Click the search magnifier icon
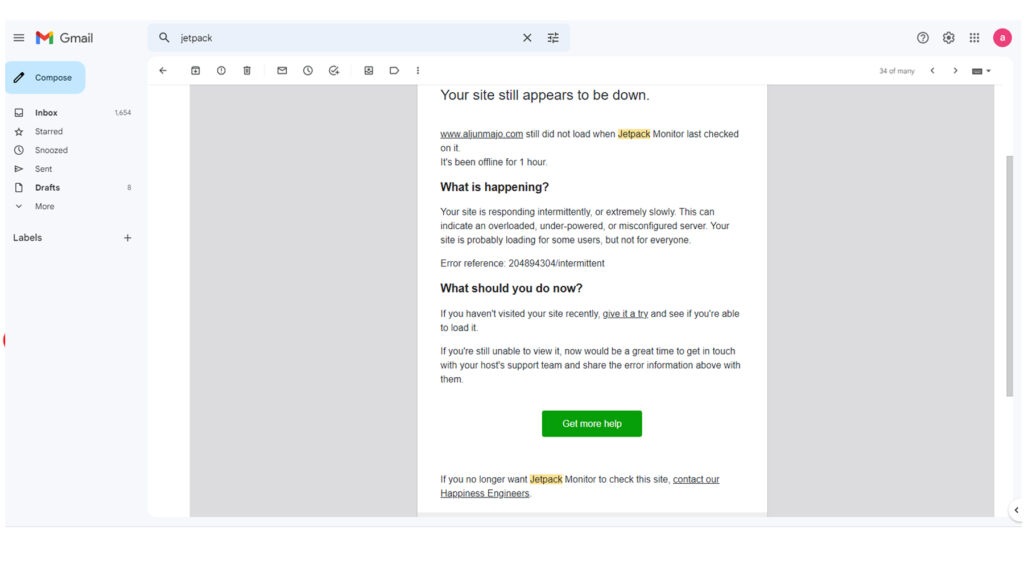The image size is (1024, 569). pyautogui.click(x=164, y=38)
